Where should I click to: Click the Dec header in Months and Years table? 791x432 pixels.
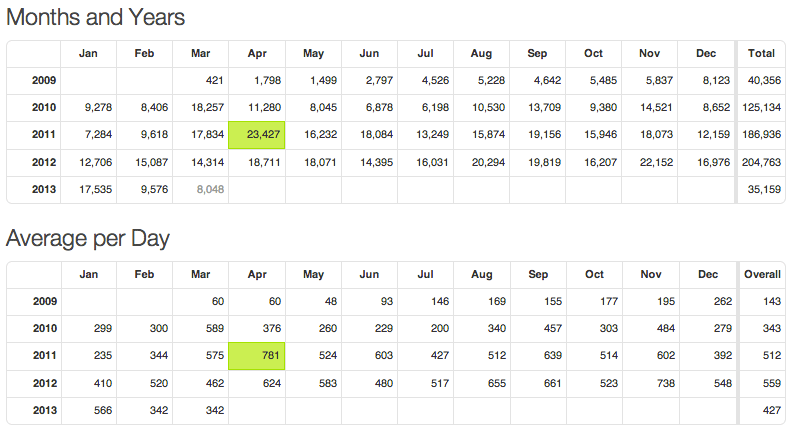pos(708,53)
